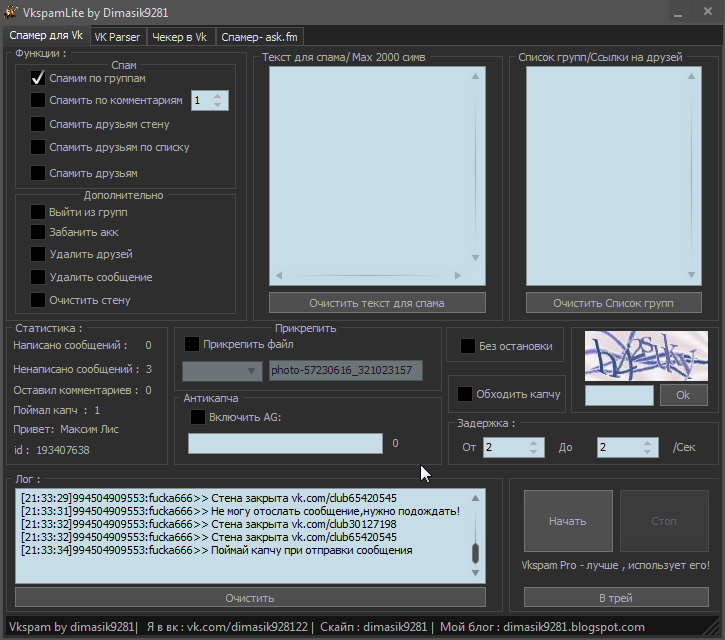Select the Спамер для Vk tab
The height and width of the screenshot is (640, 725).
tap(46, 36)
